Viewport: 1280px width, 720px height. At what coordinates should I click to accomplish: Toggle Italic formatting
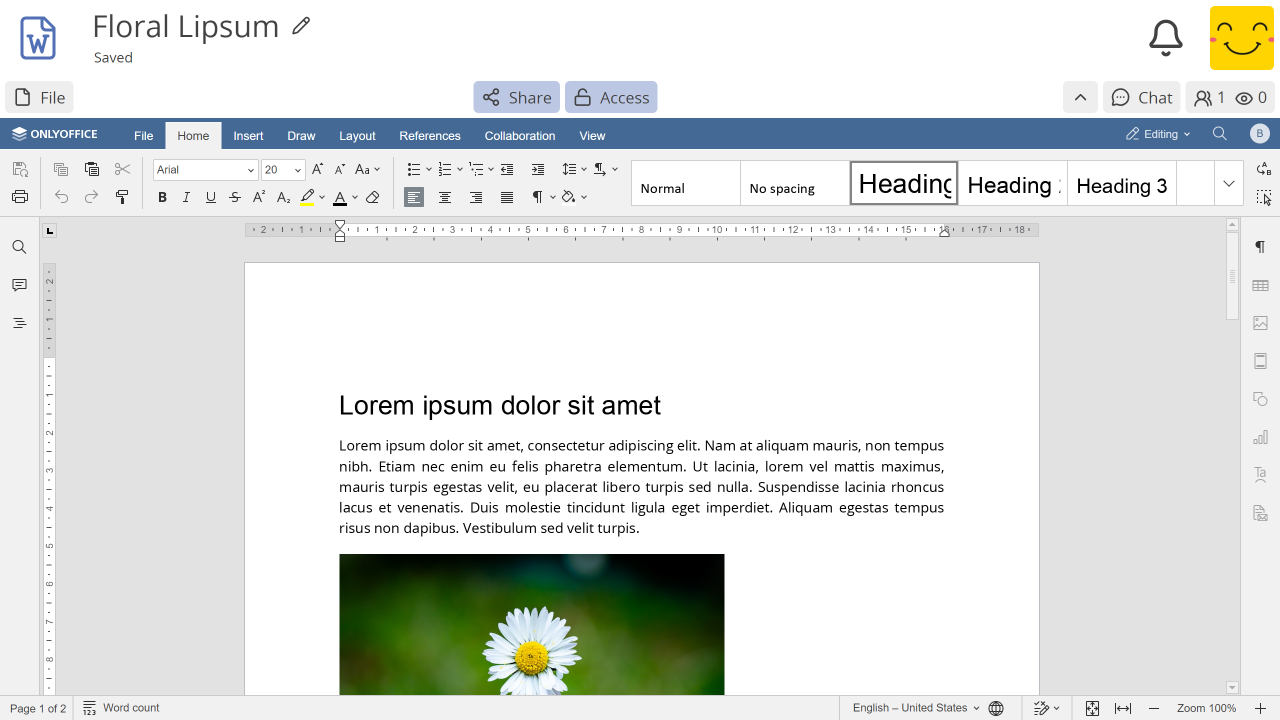186,197
